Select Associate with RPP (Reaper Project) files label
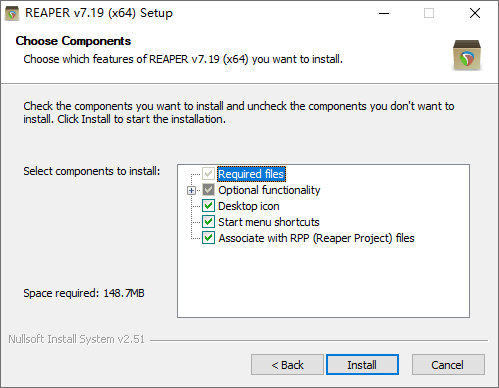499x388 pixels. click(316, 238)
